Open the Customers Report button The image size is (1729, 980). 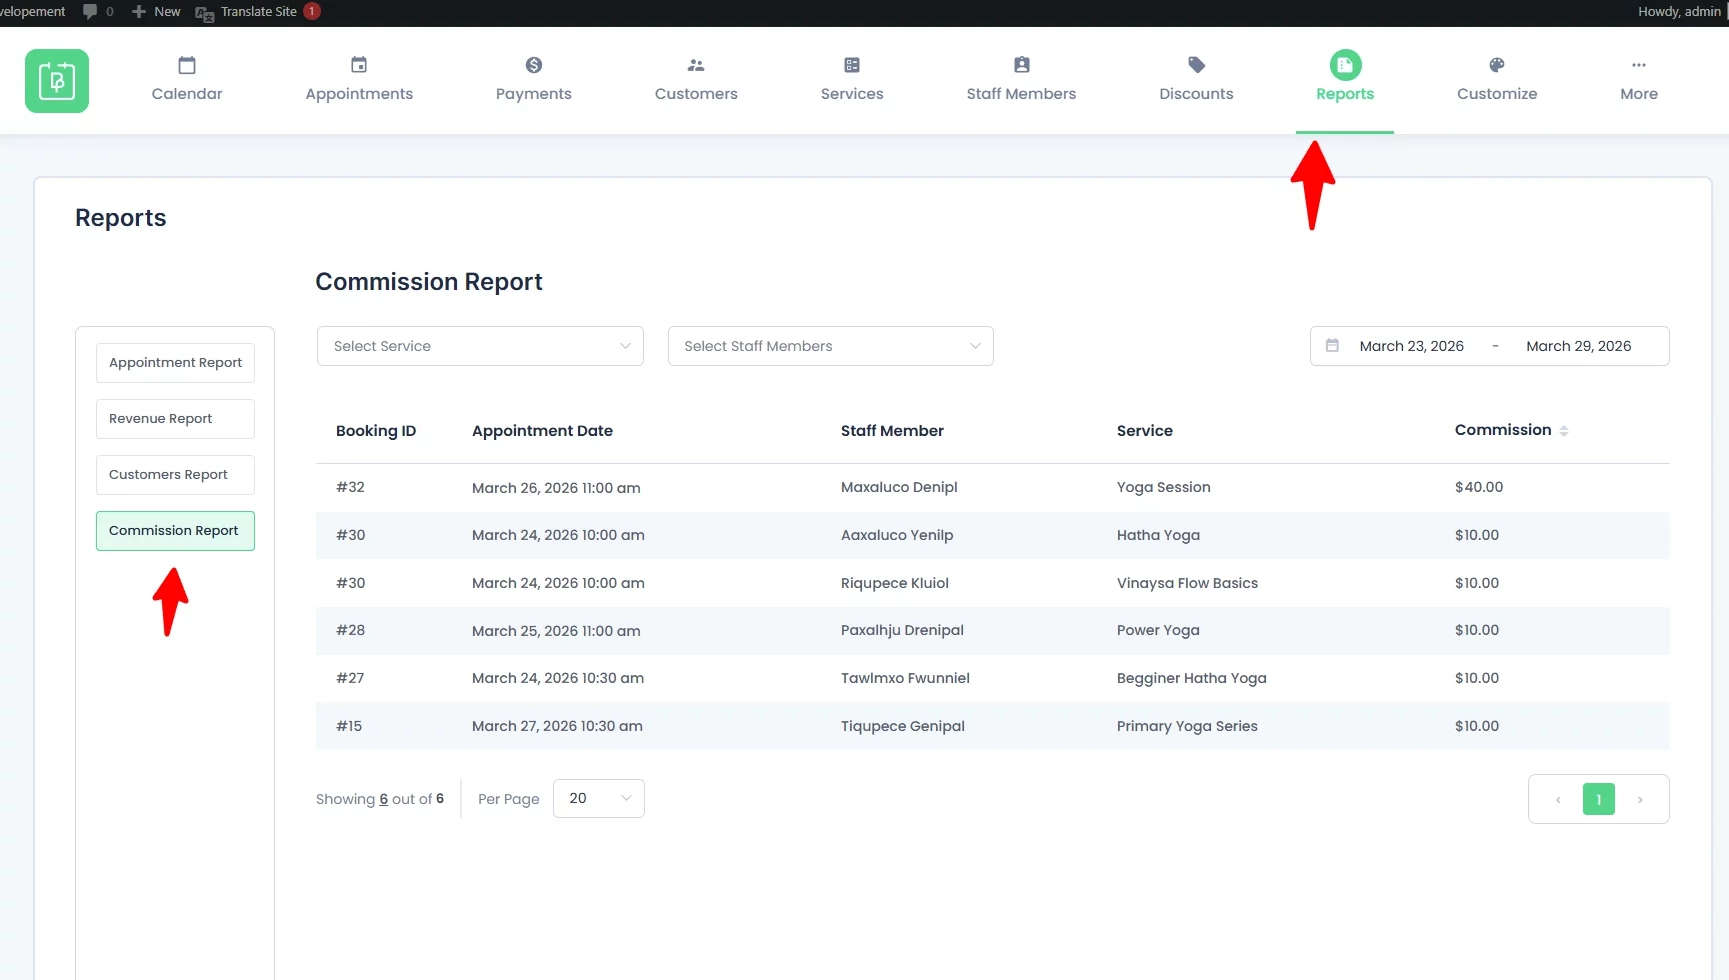click(175, 475)
